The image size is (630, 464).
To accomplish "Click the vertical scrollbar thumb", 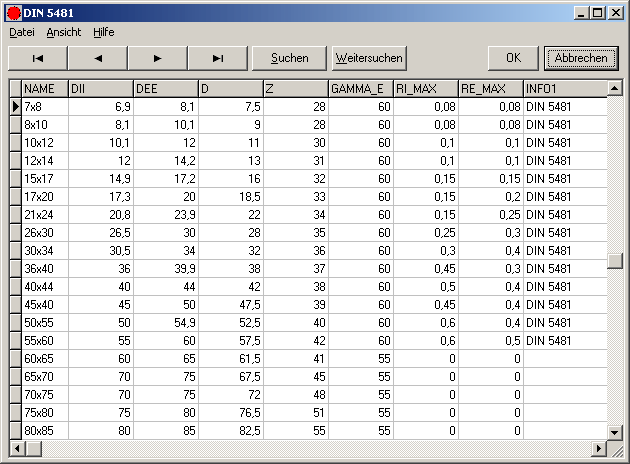I will [x=615, y=261].
